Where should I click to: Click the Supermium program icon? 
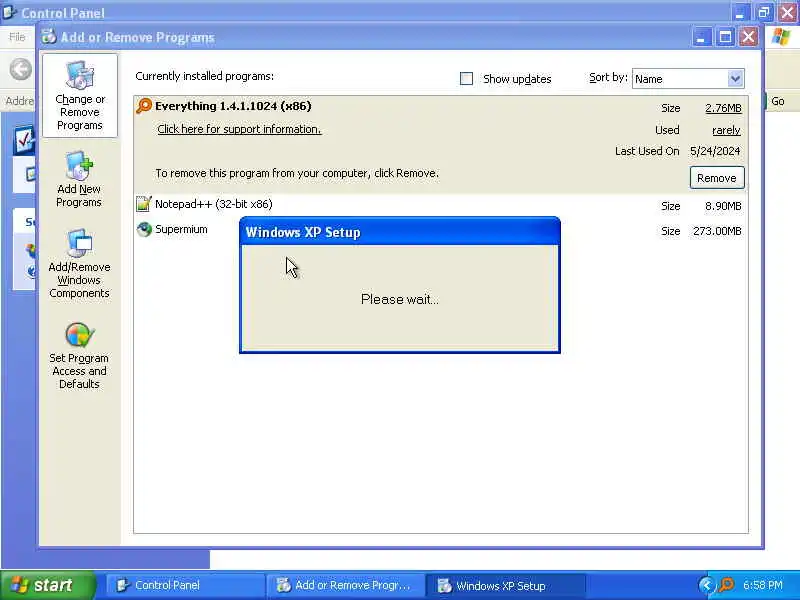click(x=144, y=230)
